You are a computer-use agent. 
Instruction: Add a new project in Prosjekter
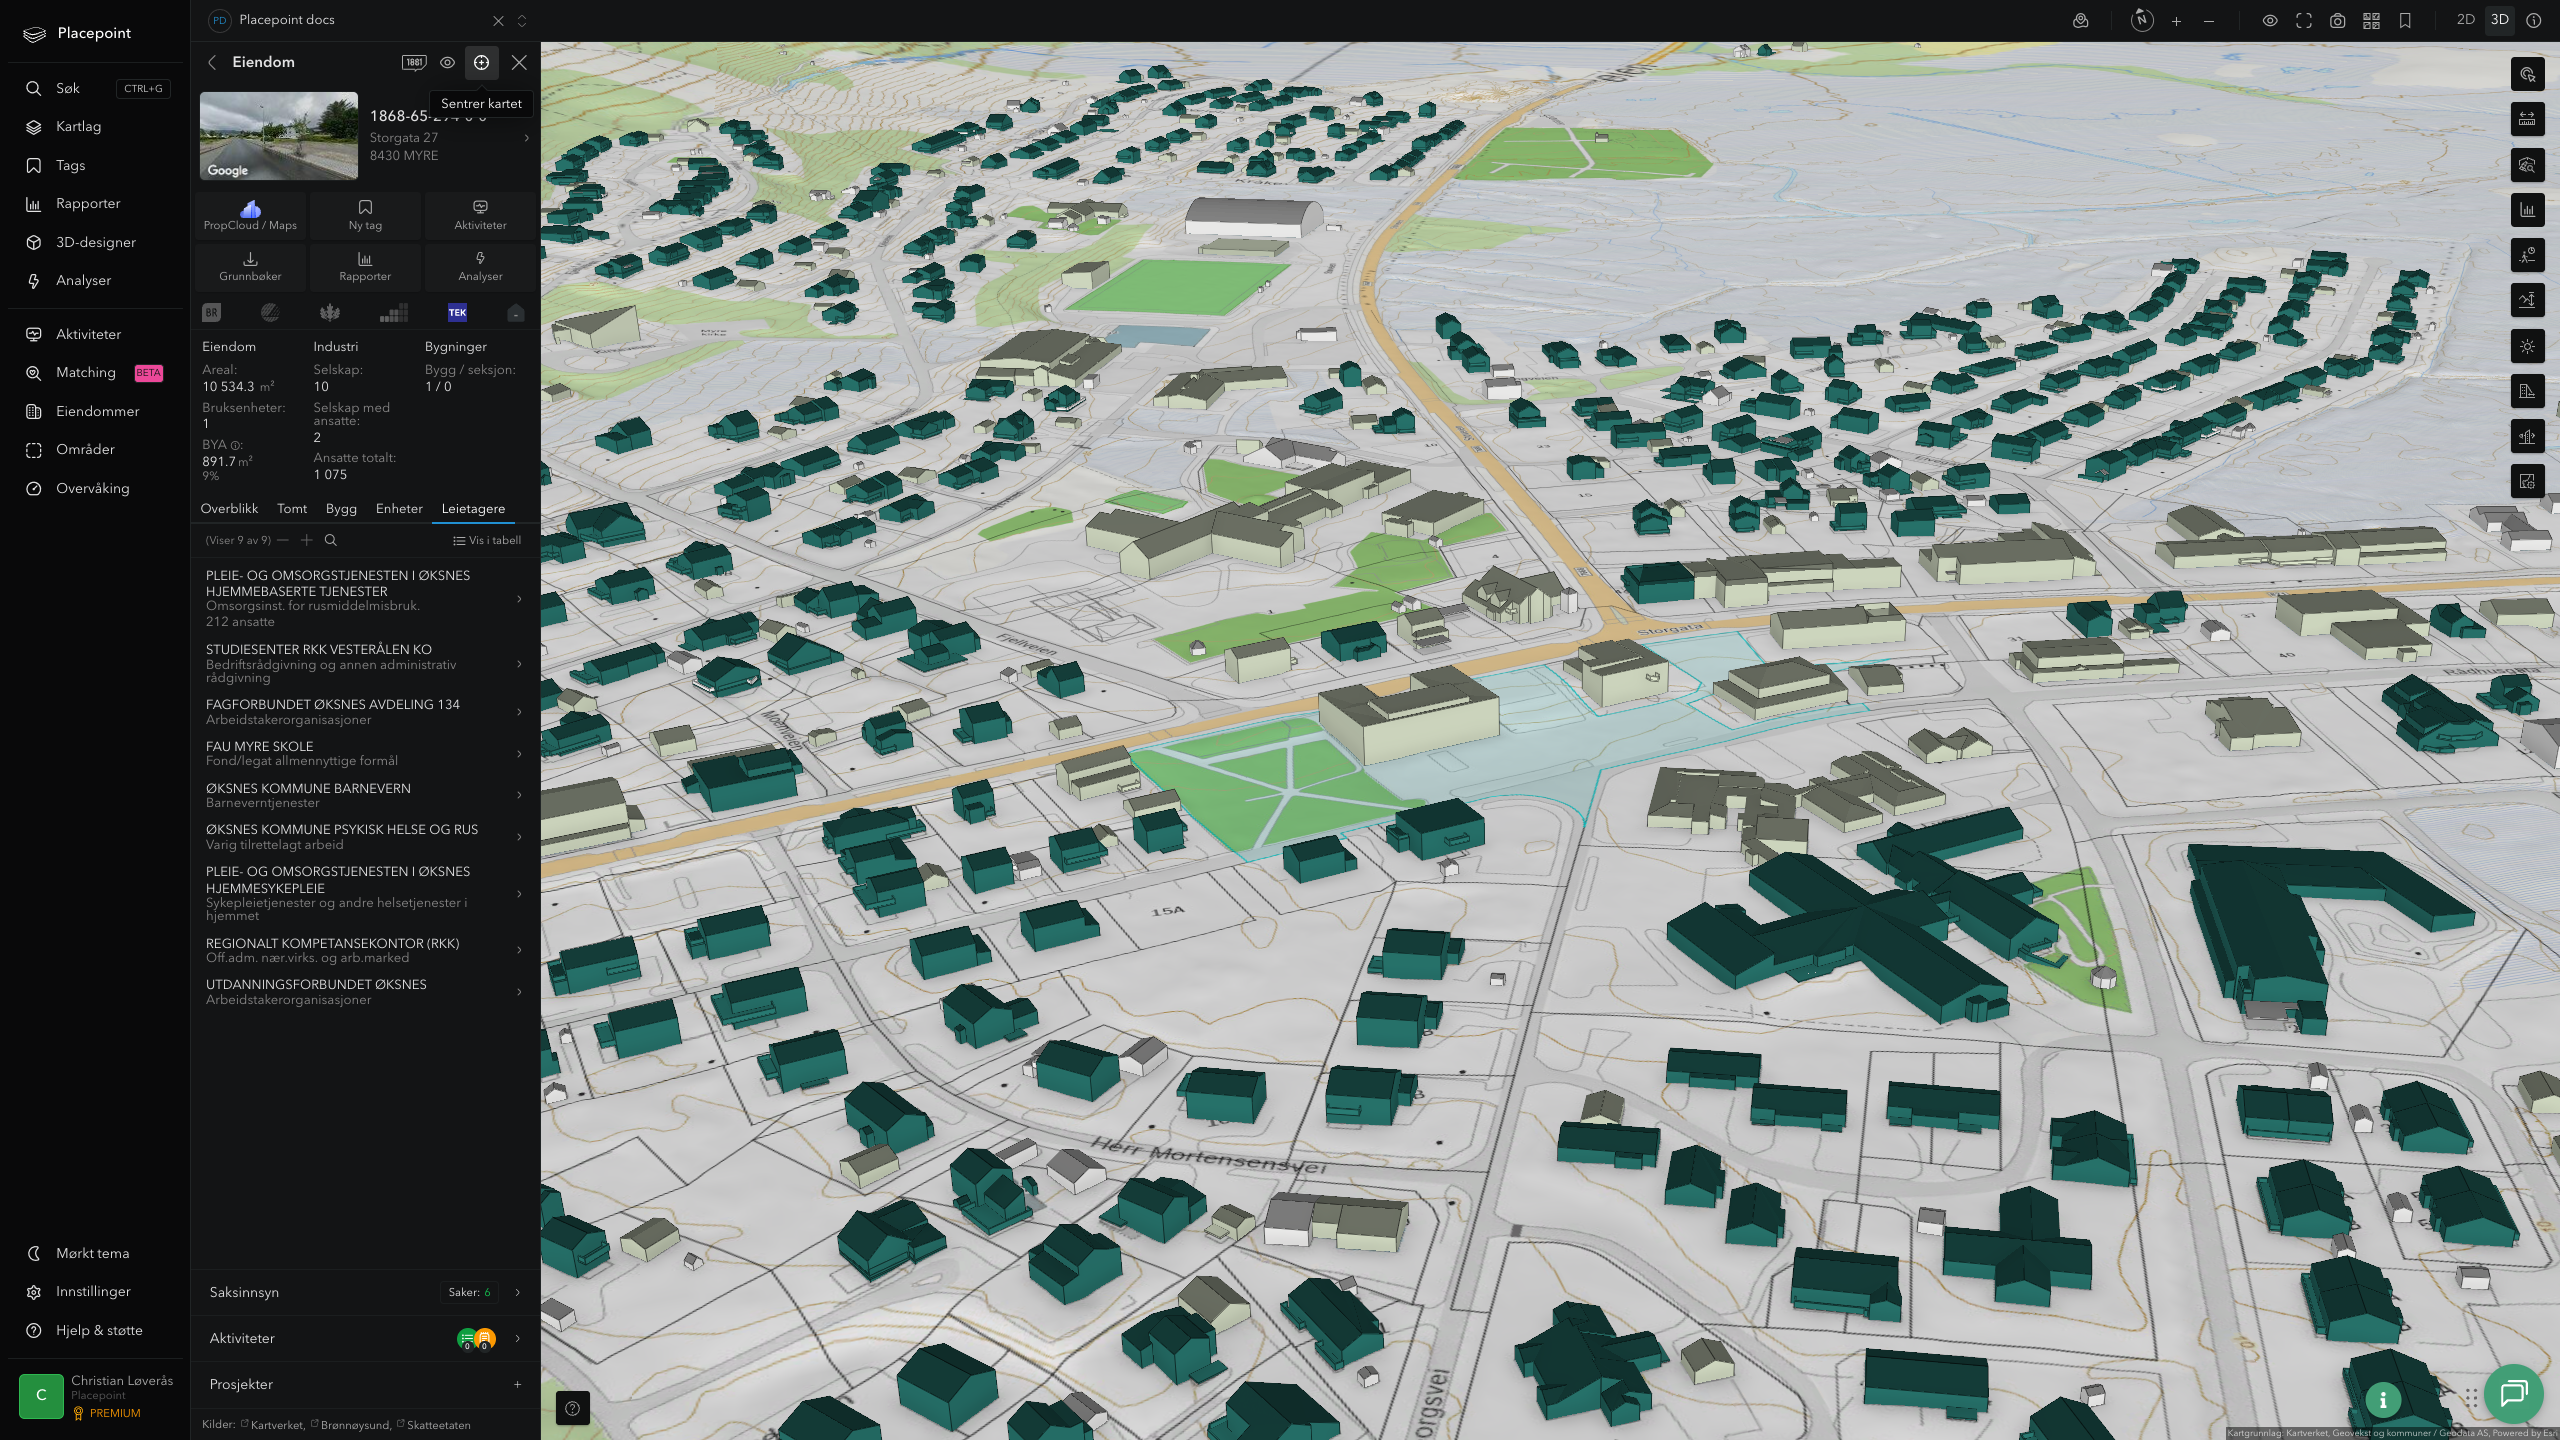(x=517, y=1384)
